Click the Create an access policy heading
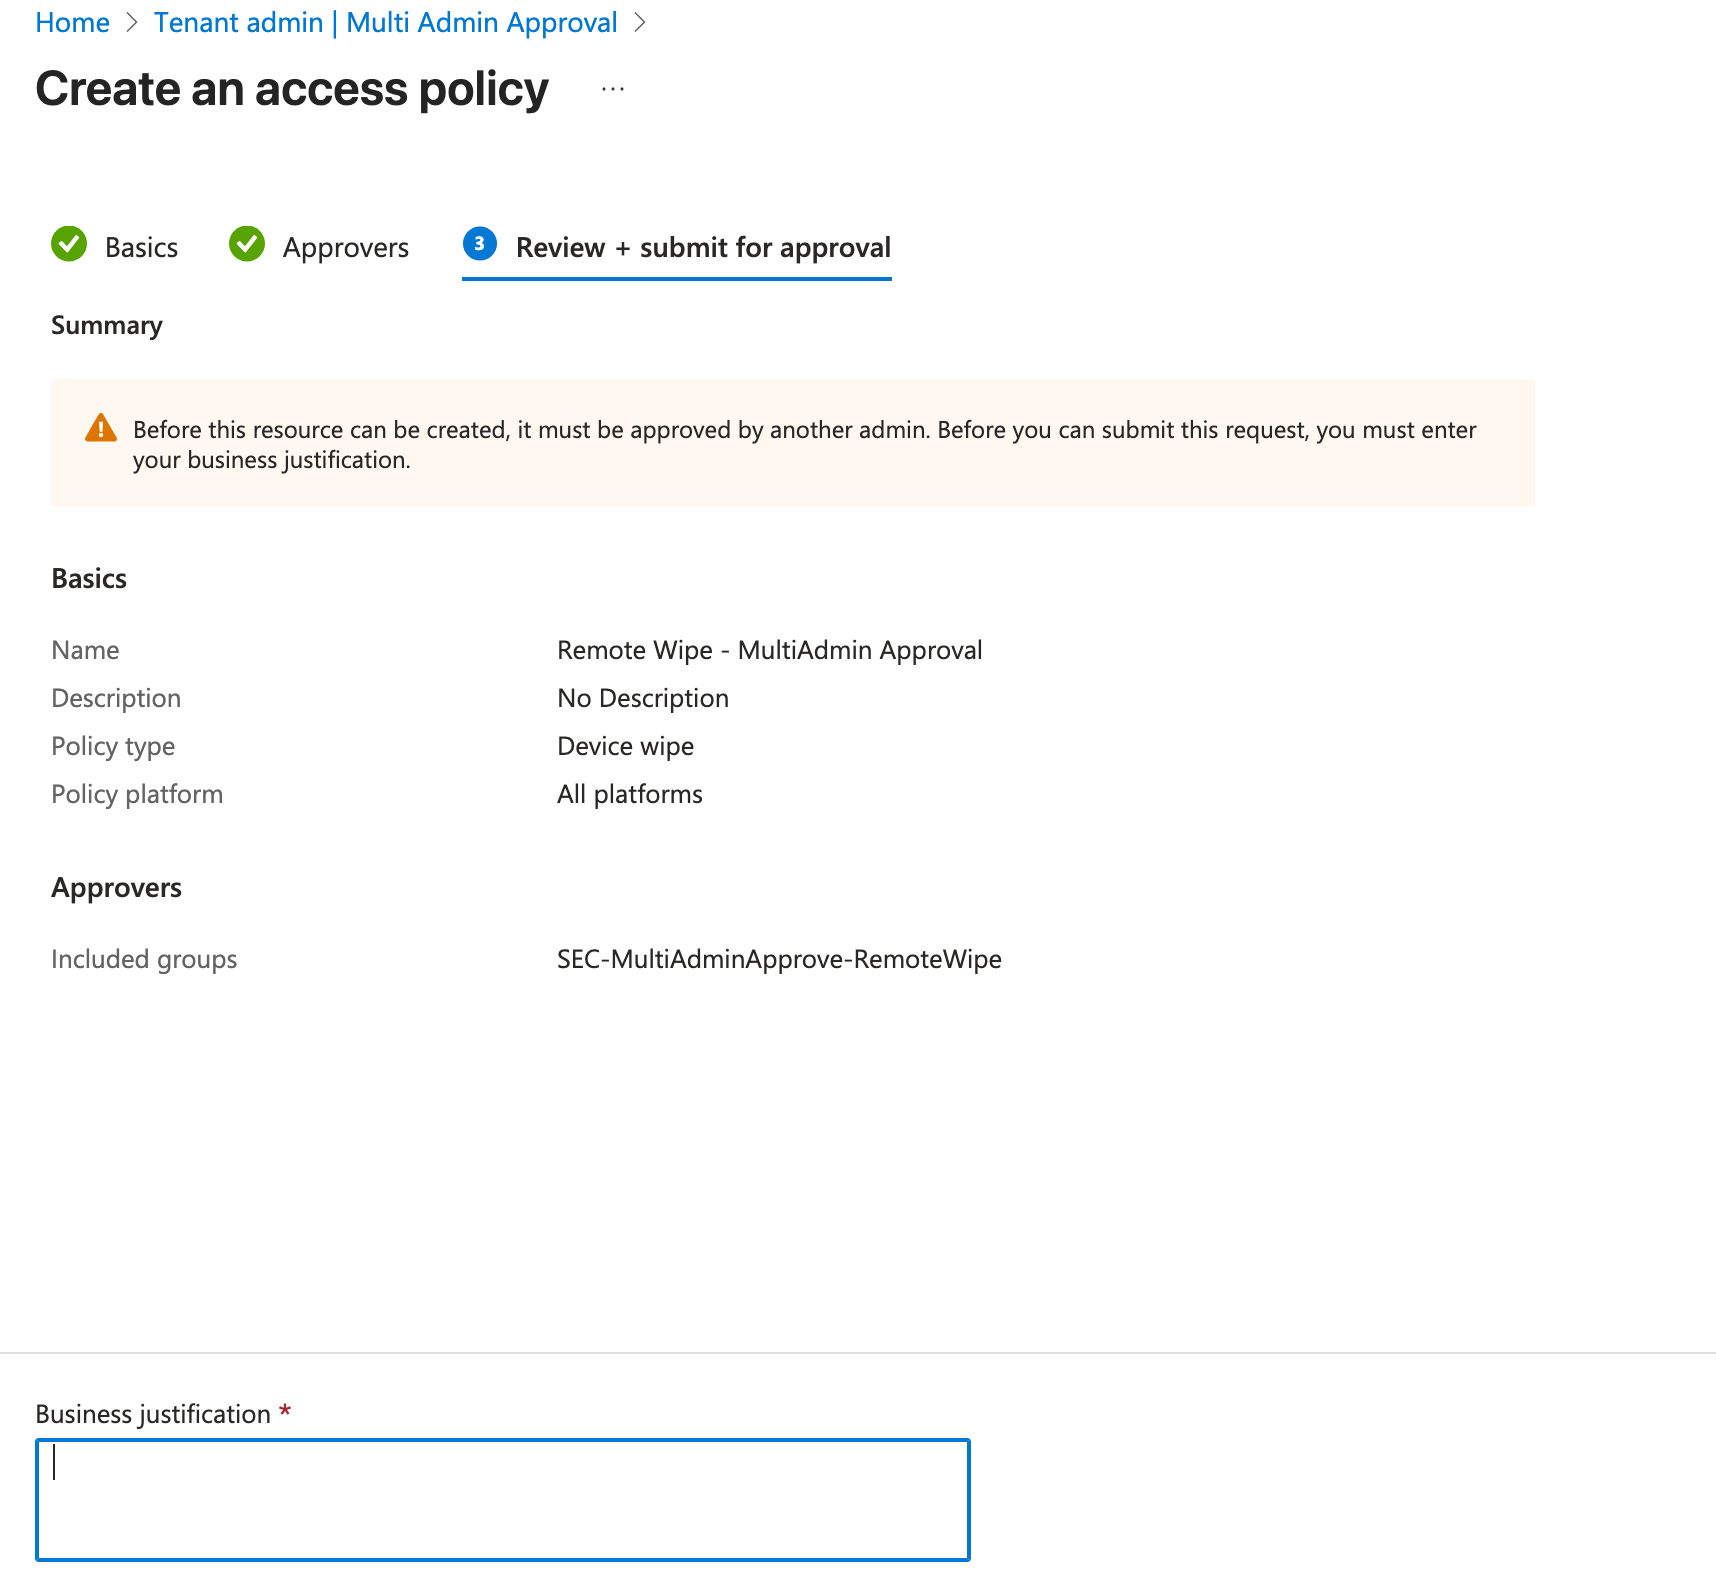The height and width of the screenshot is (1594, 1716). click(292, 90)
